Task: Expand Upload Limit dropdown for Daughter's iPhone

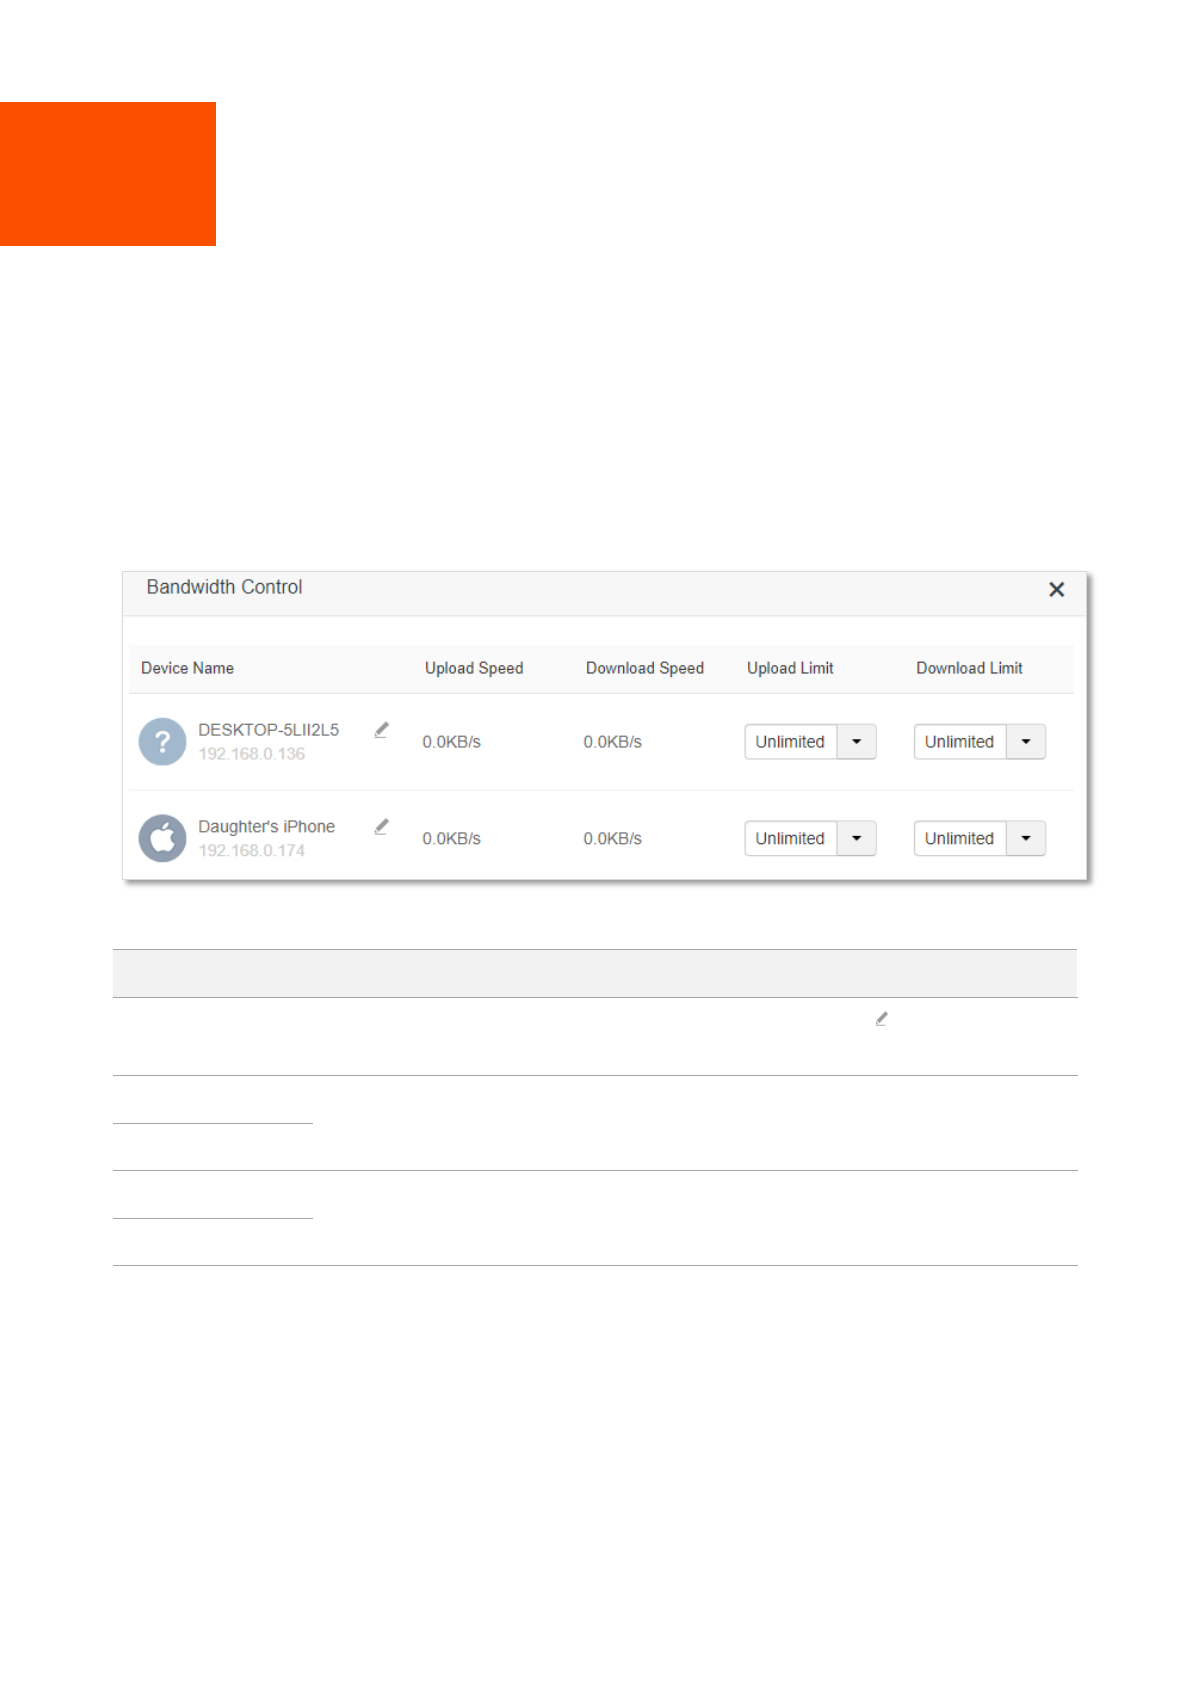Action: coord(856,838)
